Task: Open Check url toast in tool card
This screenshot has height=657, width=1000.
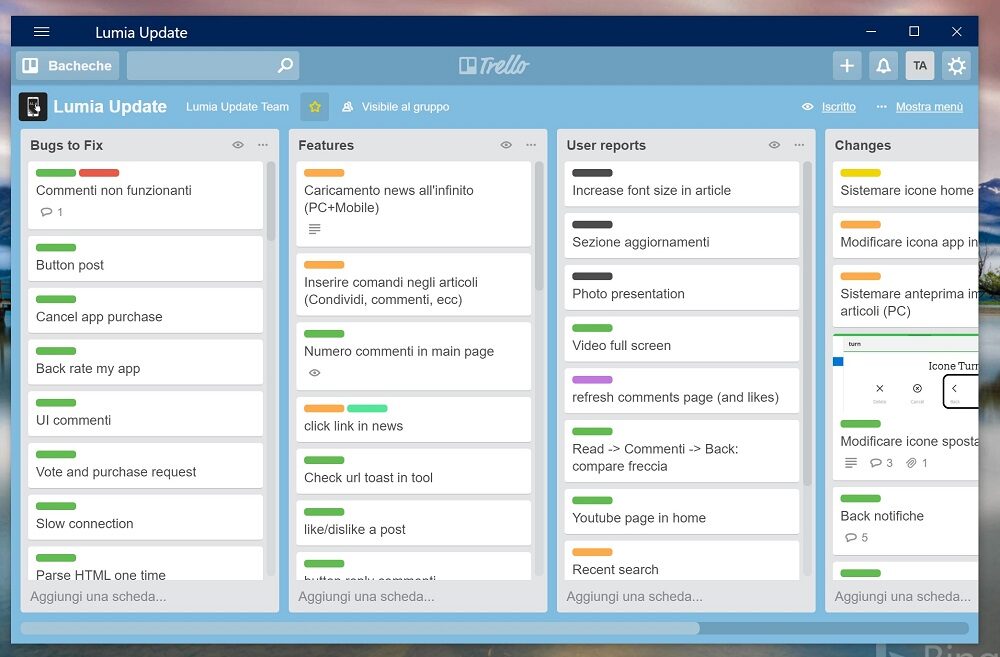Action: tap(413, 471)
